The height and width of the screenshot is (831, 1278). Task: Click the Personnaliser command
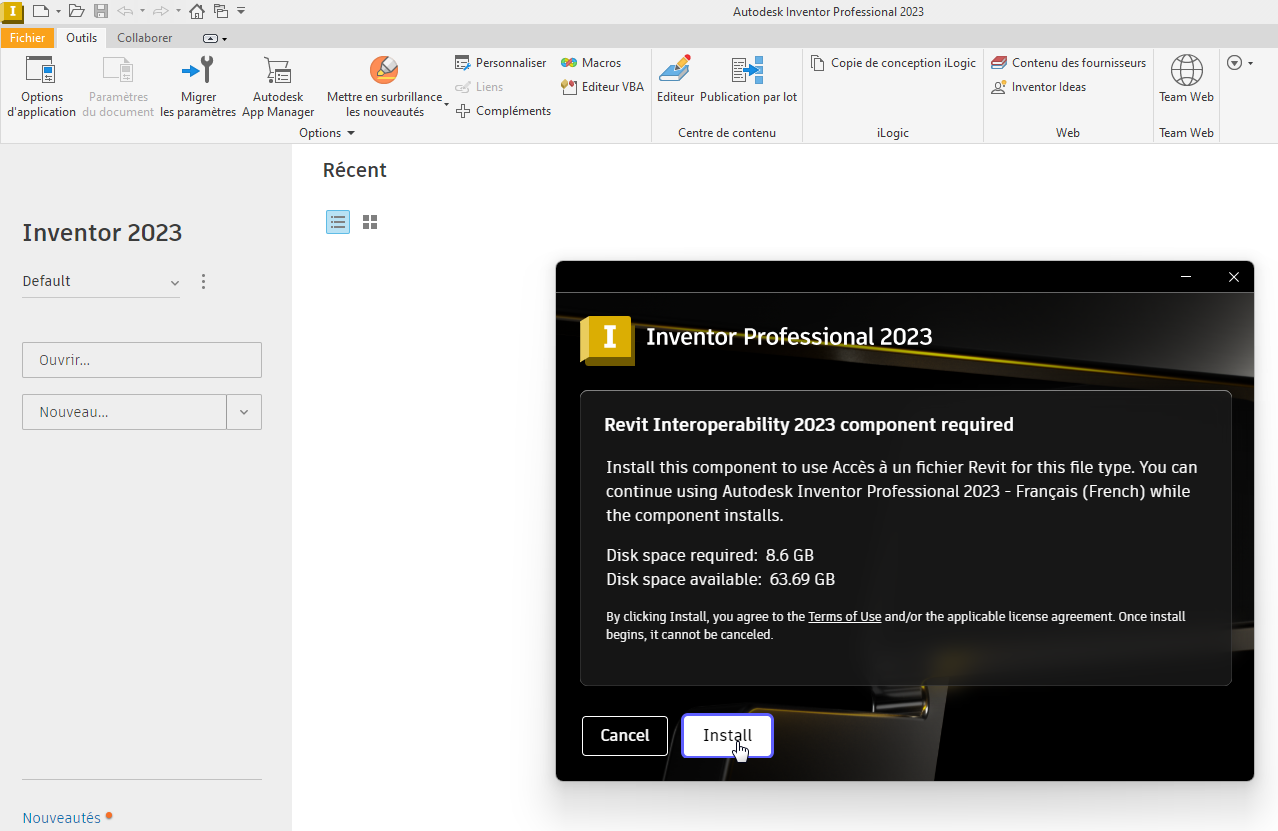tap(501, 62)
